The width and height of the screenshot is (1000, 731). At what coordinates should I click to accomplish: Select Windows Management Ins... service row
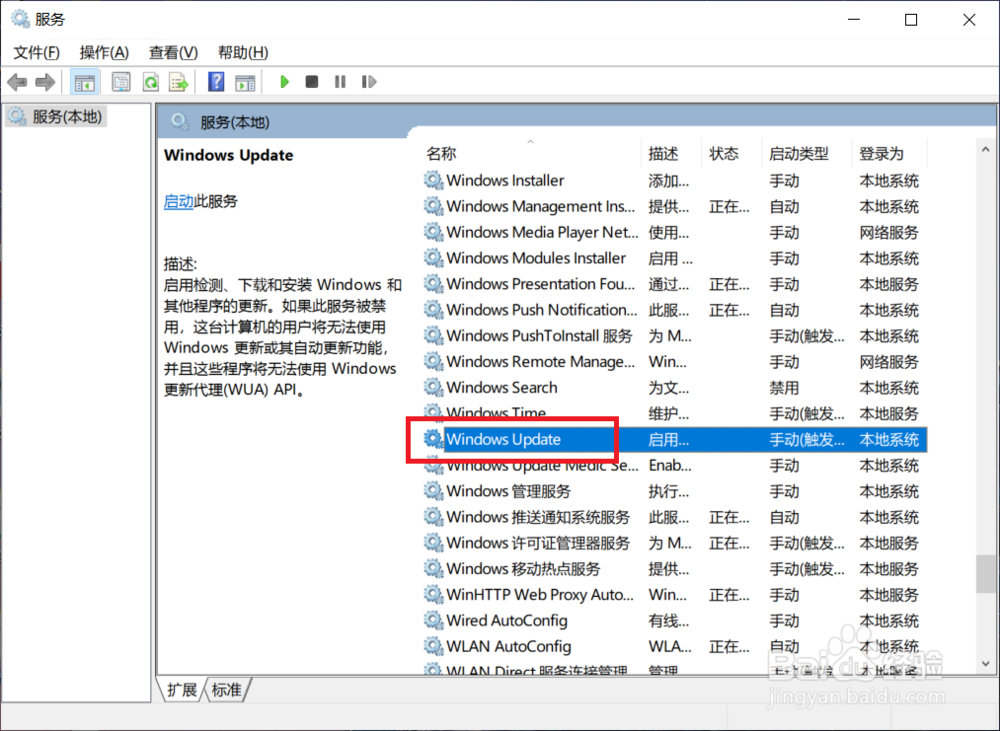[x=673, y=207]
